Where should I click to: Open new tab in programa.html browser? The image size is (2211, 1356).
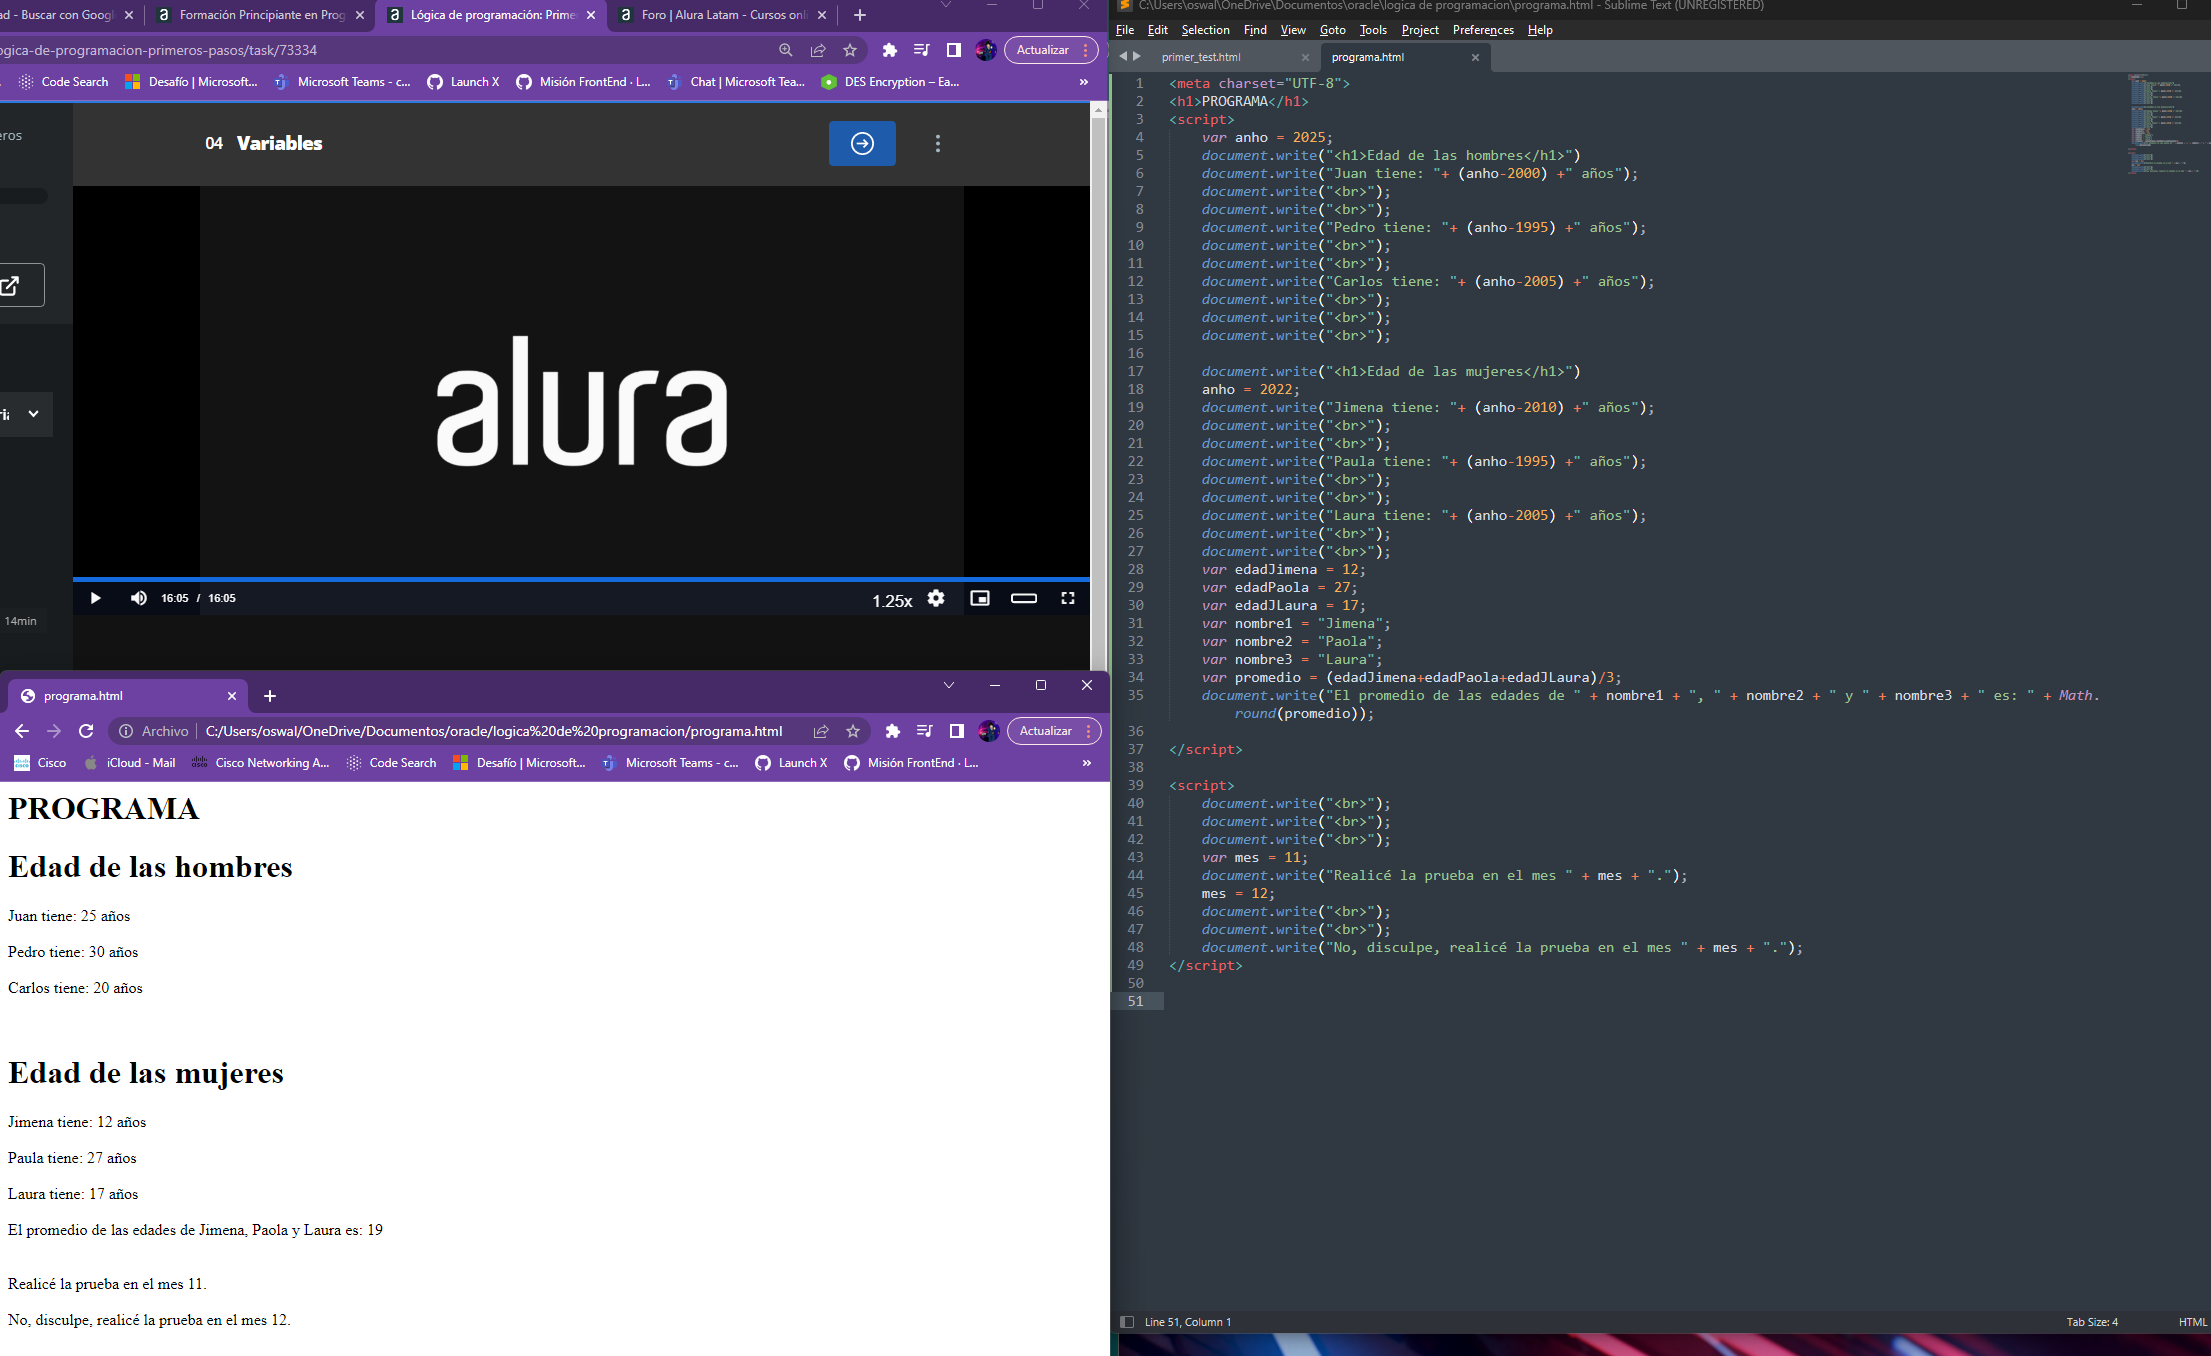click(x=270, y=696)
